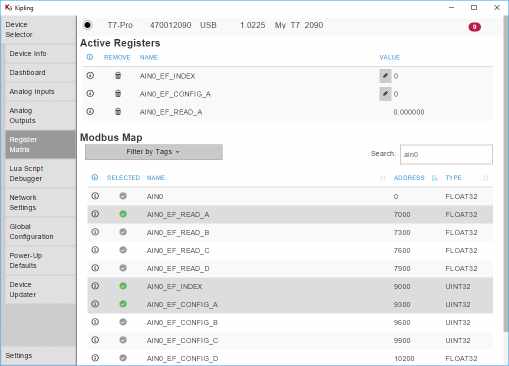Sort Modbus Map by TYPE column
Viewport: 509px width, 366px height.
pyautogui.click(x=453, y=178)
